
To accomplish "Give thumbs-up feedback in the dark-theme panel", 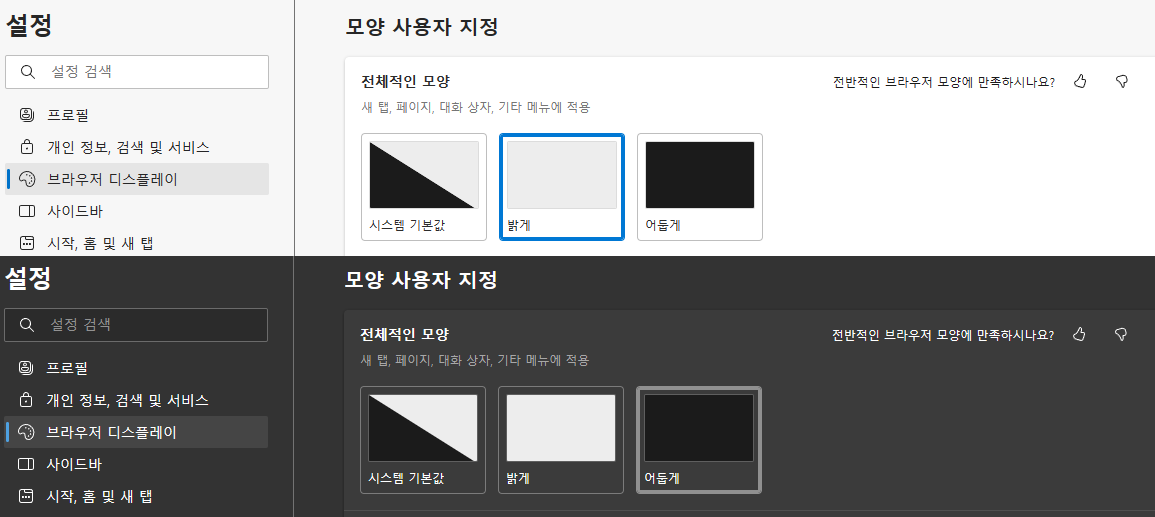I will [x=1079, y=334].
